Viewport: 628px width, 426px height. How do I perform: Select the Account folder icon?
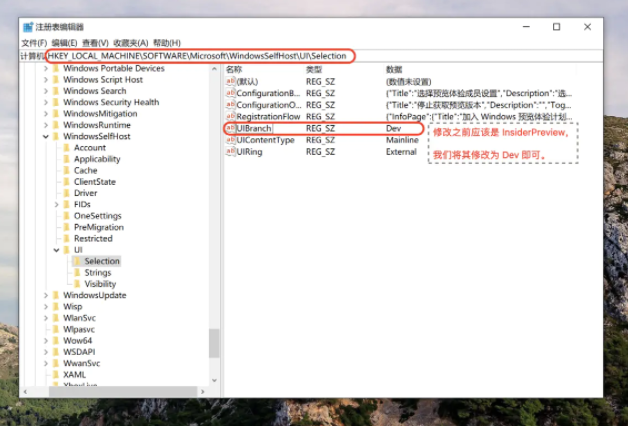click(x=67, y=148)
